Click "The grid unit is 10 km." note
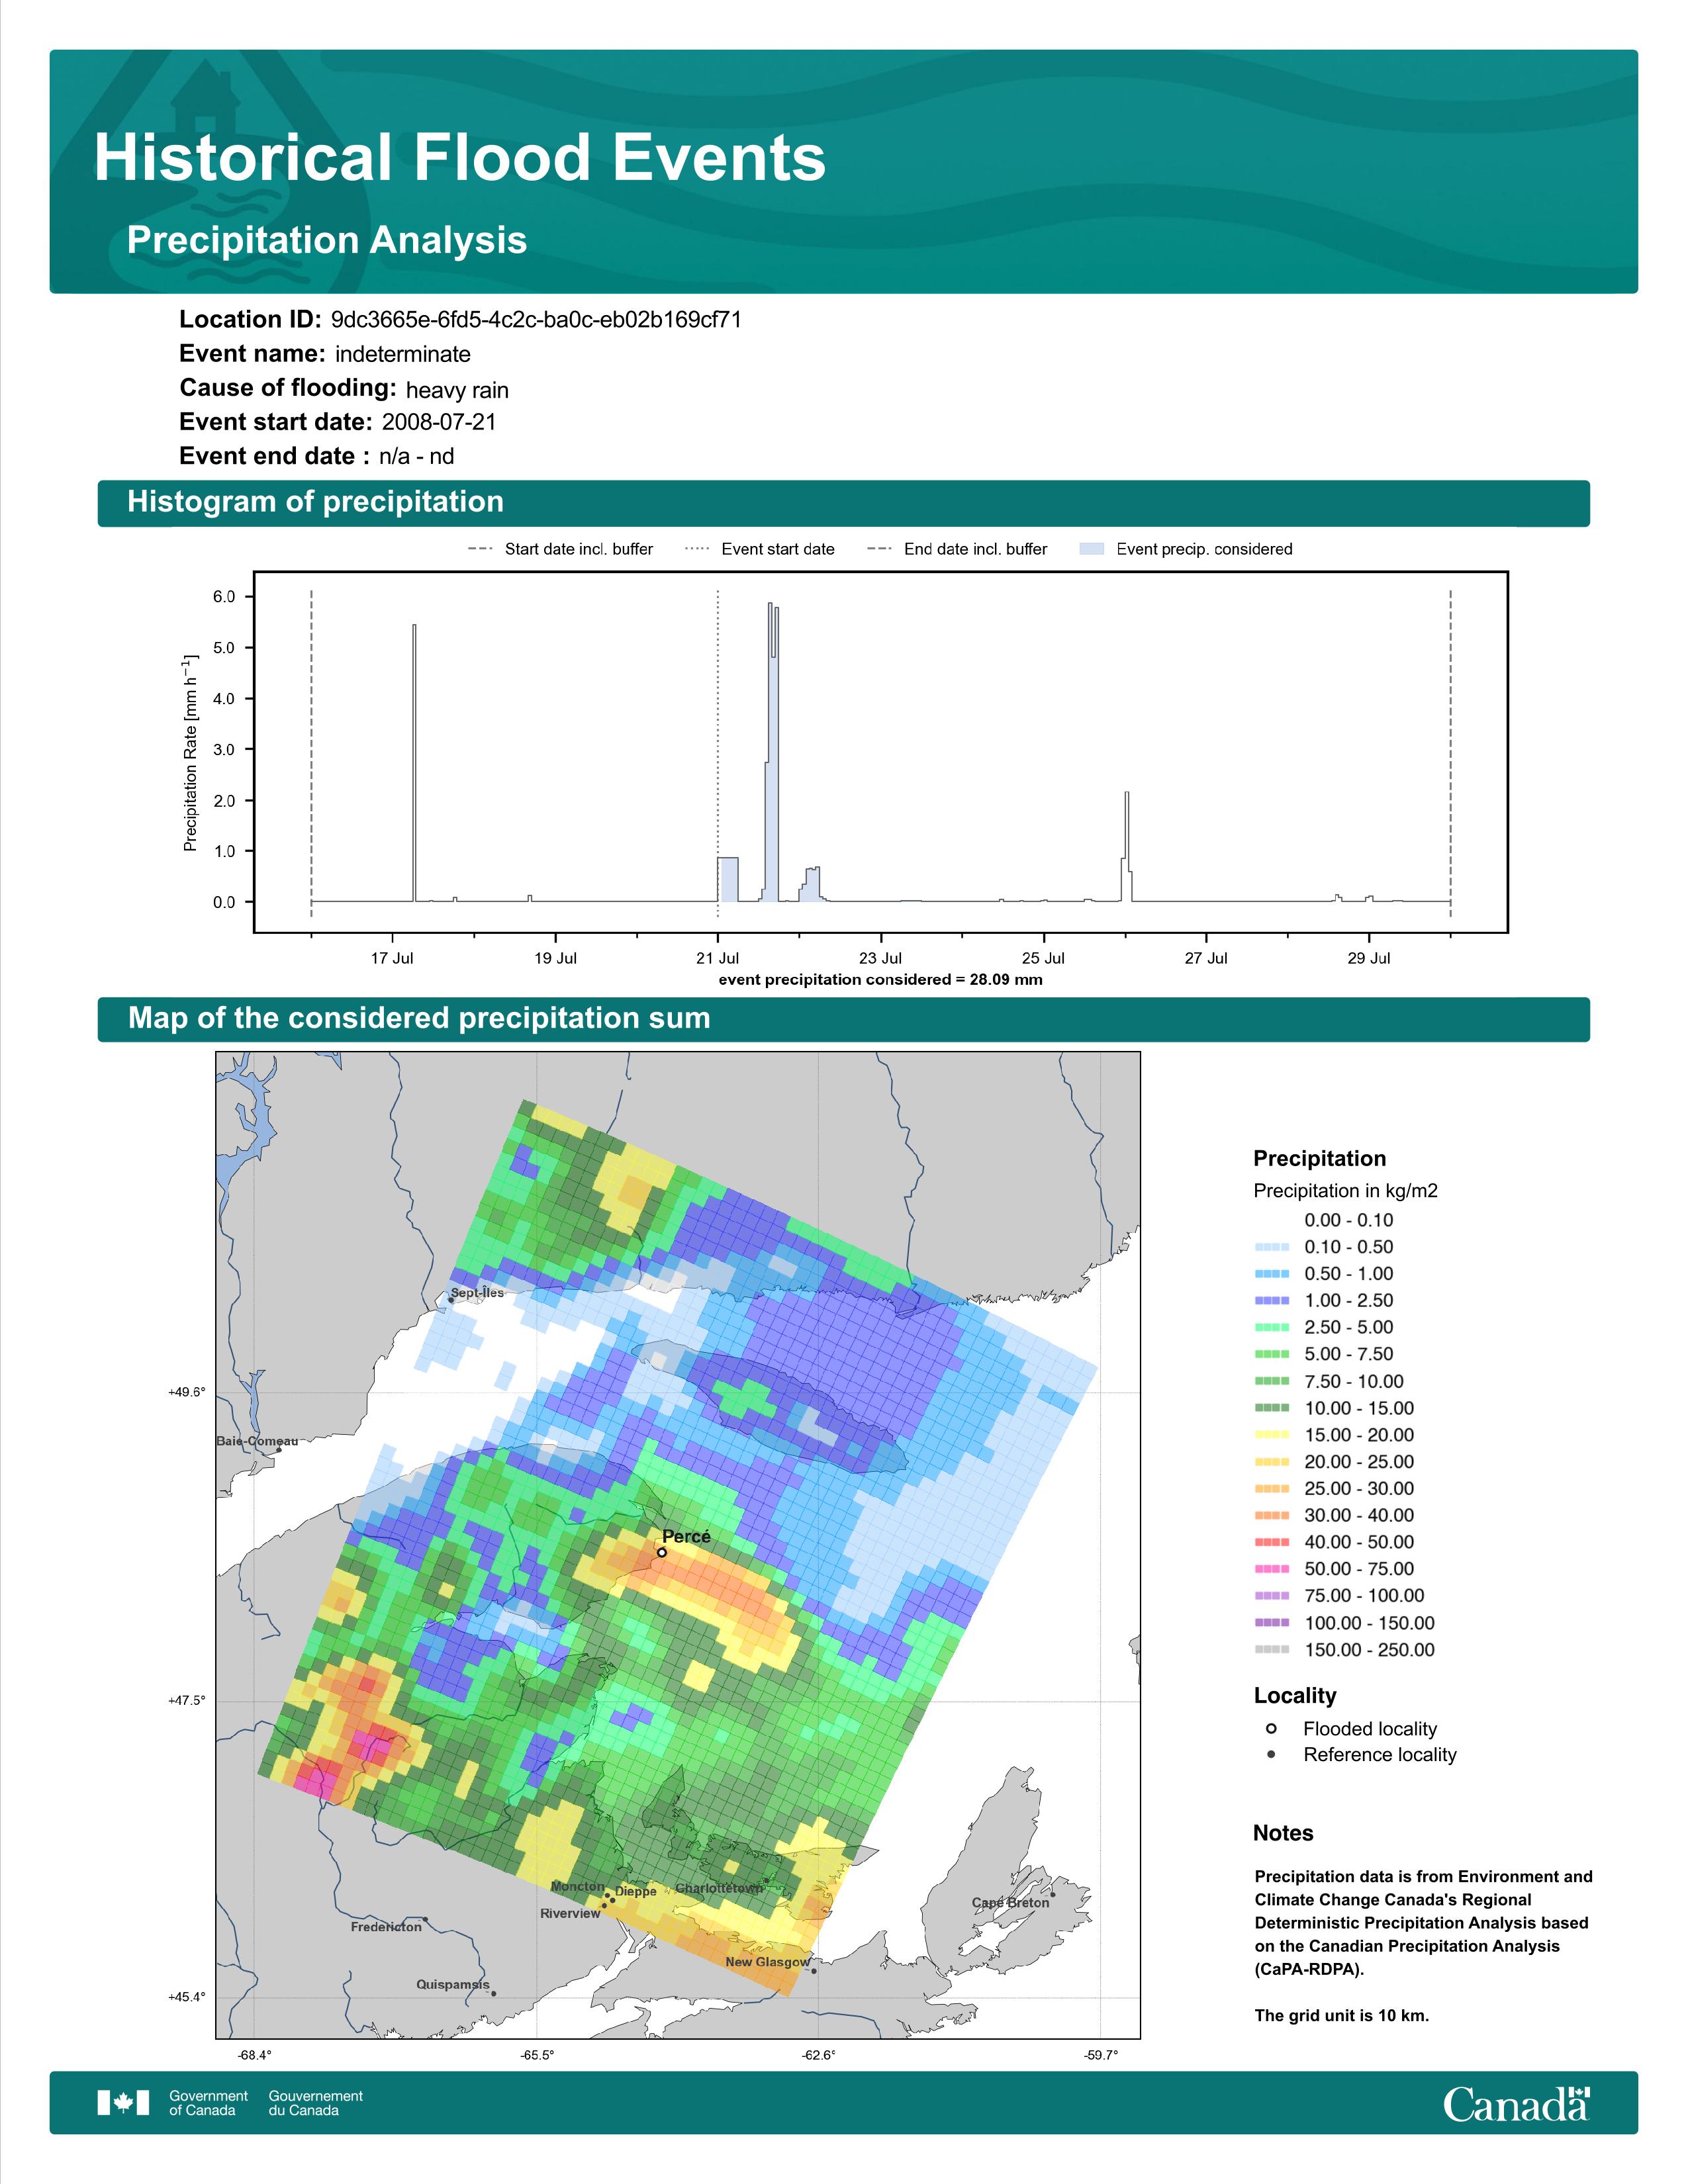 [x=1342, y=2015]
